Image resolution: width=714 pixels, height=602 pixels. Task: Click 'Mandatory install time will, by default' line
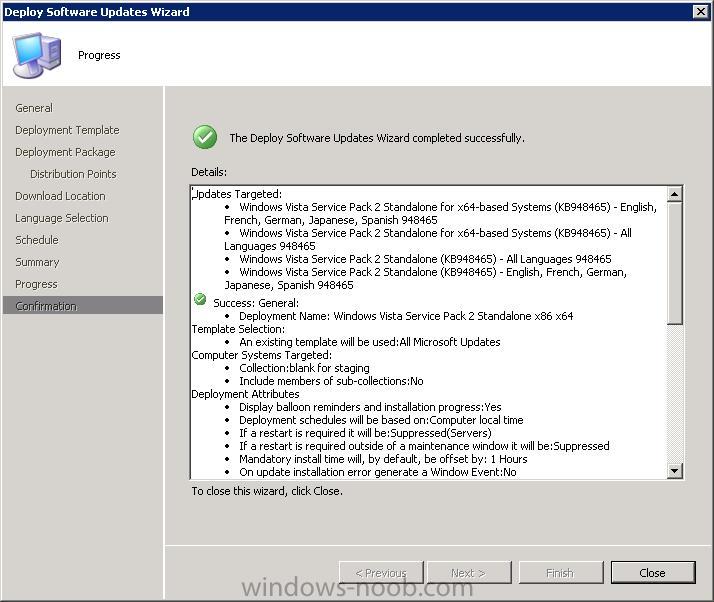tap(383, 459)
